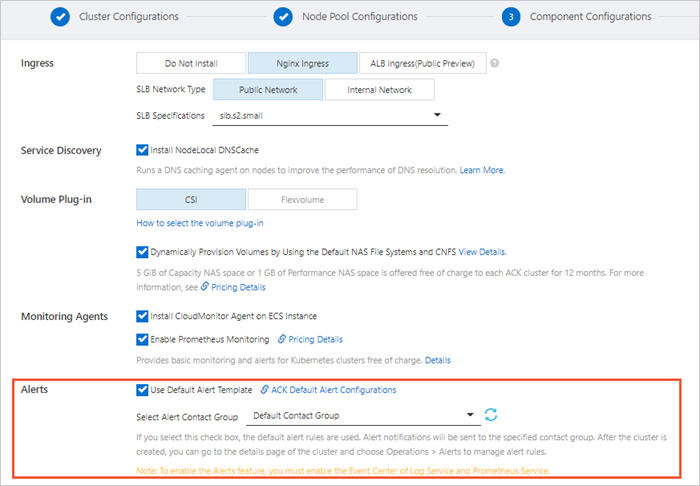Click link icon beside NAS Pricing Details
700x486 pixels.
(x=204, y=287)
